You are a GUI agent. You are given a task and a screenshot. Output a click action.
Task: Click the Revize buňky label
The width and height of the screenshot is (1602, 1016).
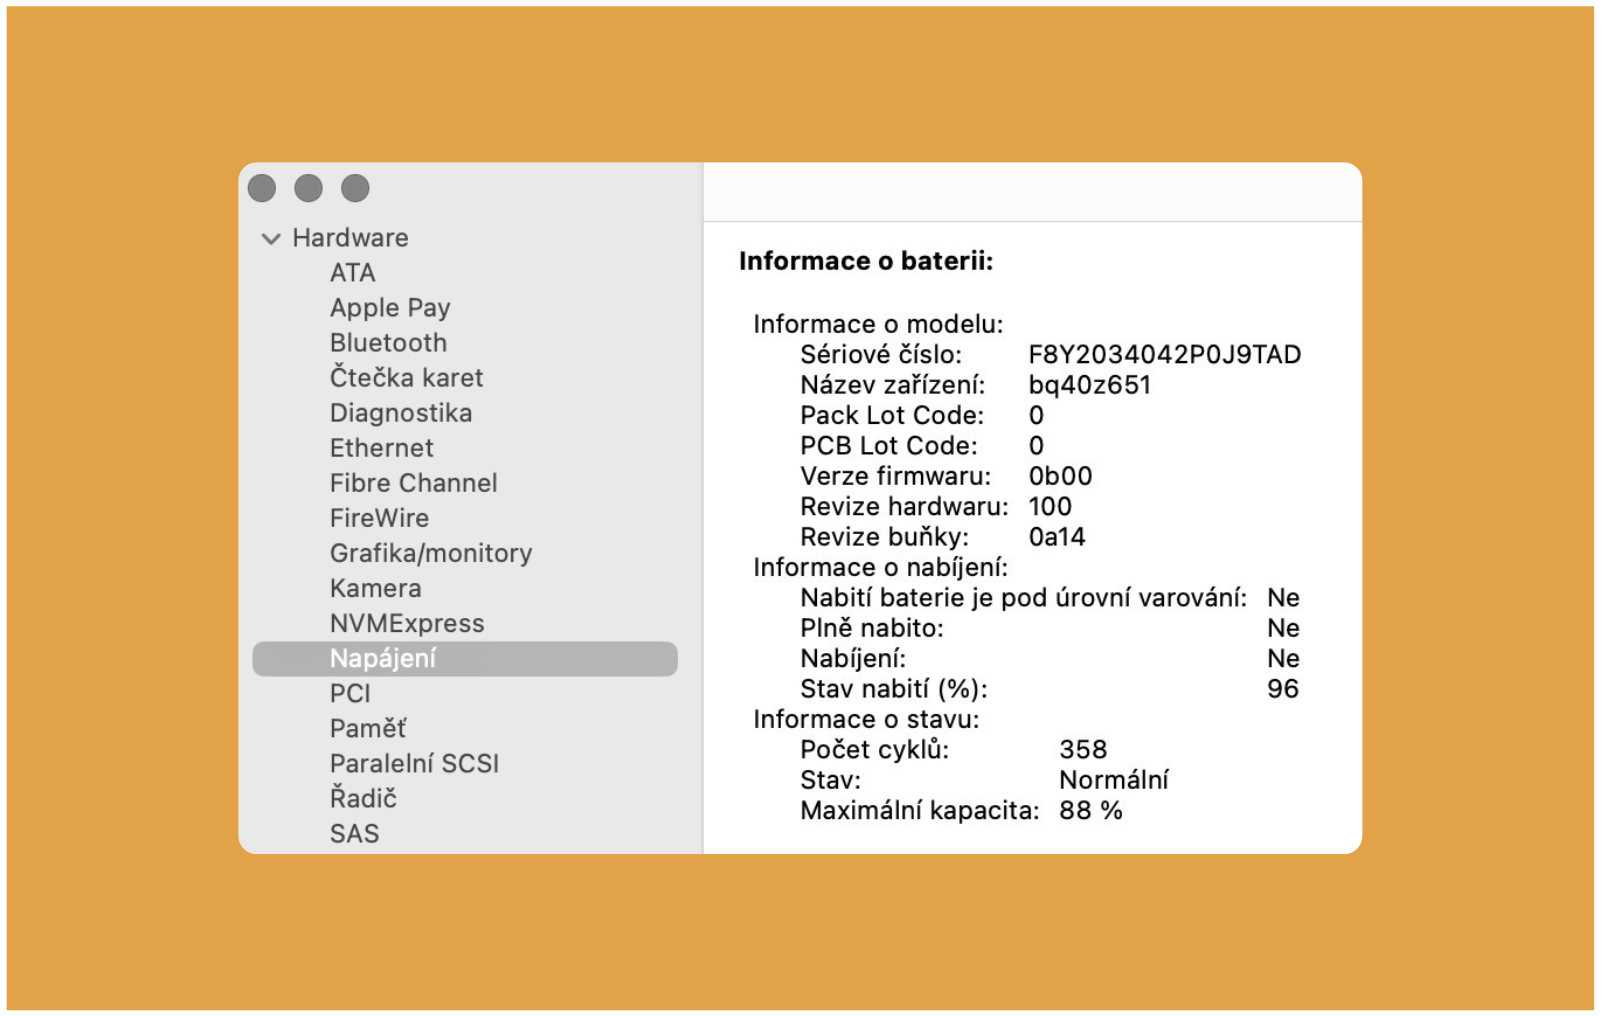point(885,537)
